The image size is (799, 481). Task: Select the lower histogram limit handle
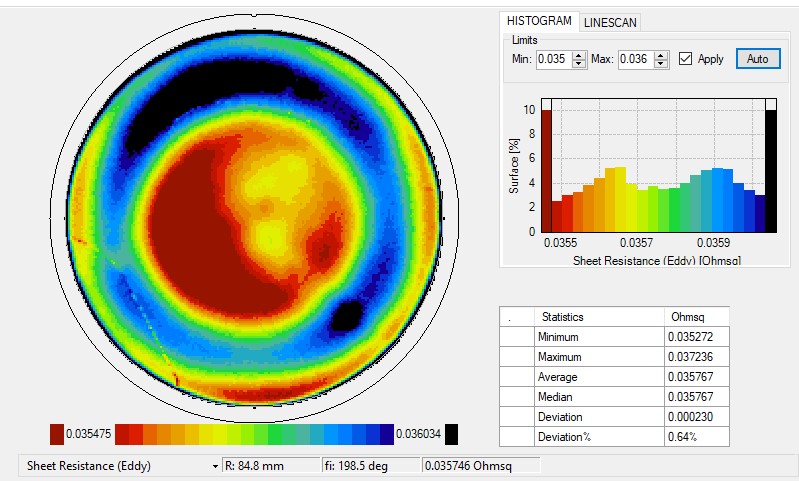[546, 104]
